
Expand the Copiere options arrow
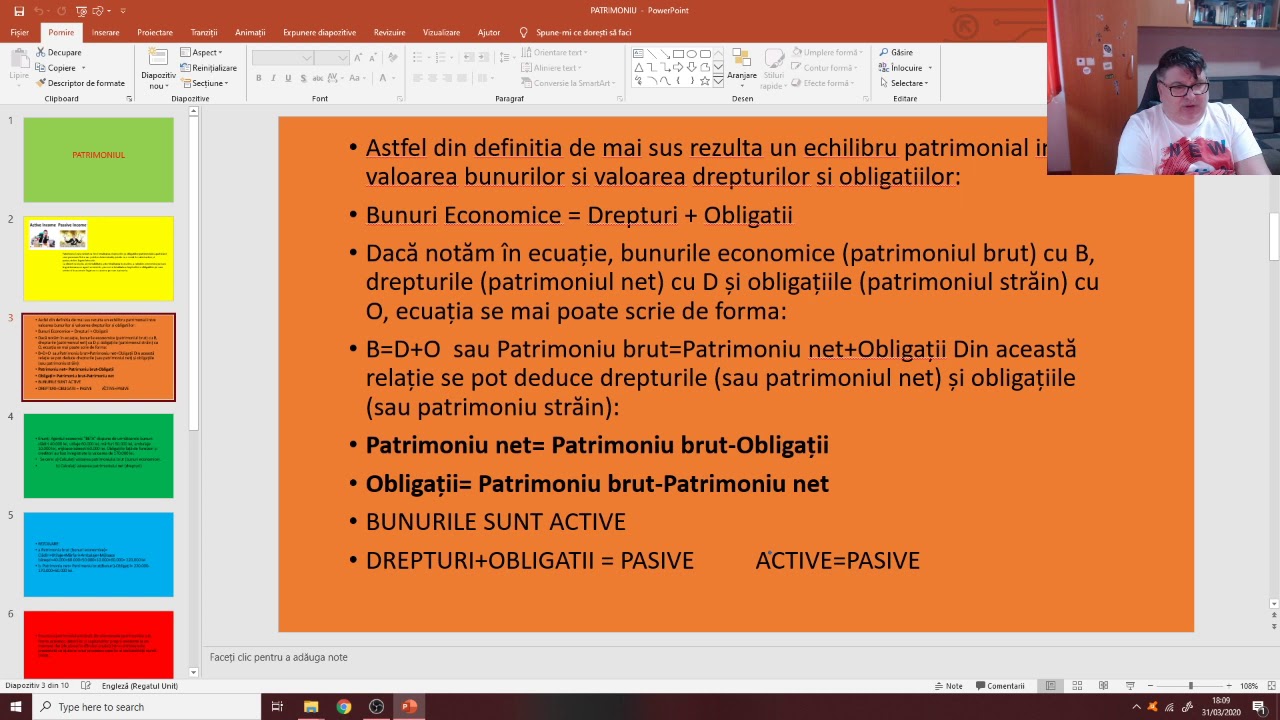pyautogui.click(x=83, y=68)
